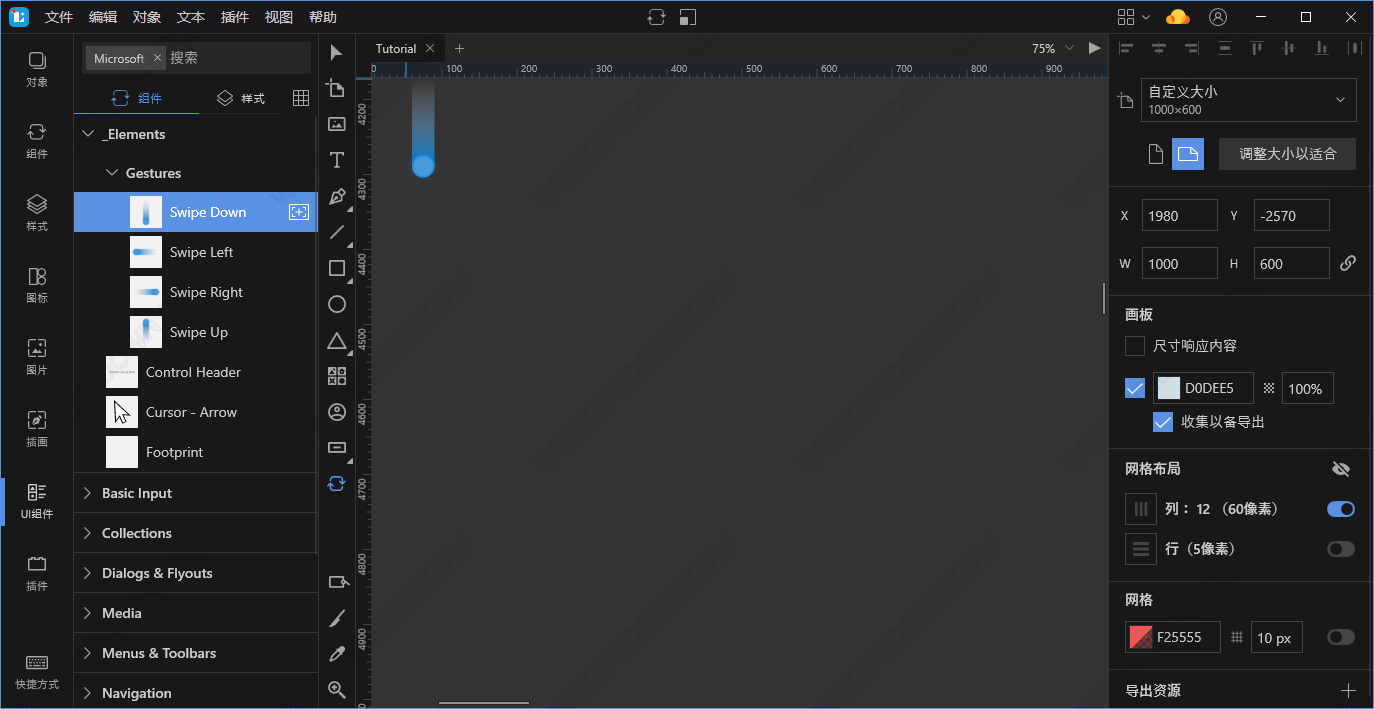Expand the Dialogs & Flyouts group

click(88, 573)
